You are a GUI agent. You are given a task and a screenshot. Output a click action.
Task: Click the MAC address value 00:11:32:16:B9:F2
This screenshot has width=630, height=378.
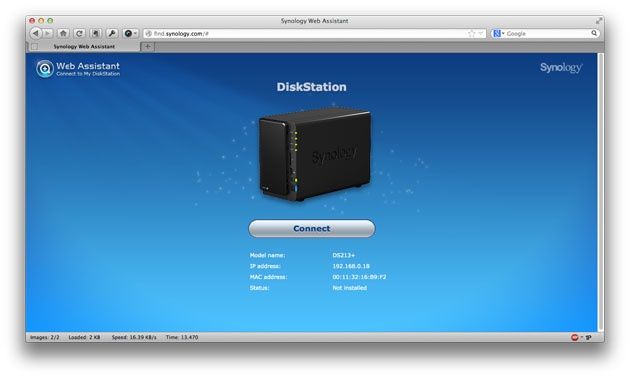pyautogui.click(x=359, y=277)
